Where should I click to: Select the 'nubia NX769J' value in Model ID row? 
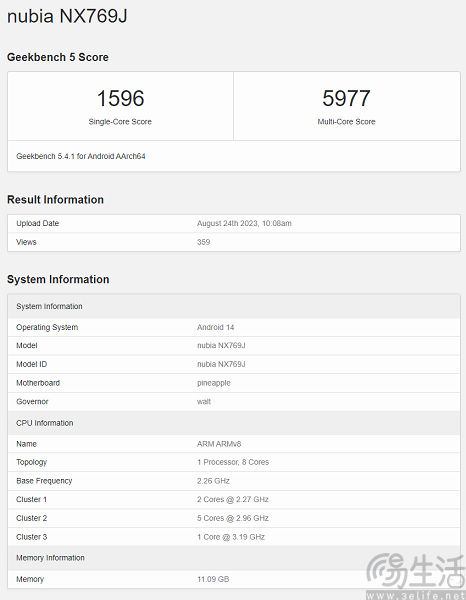click(221, 364)
